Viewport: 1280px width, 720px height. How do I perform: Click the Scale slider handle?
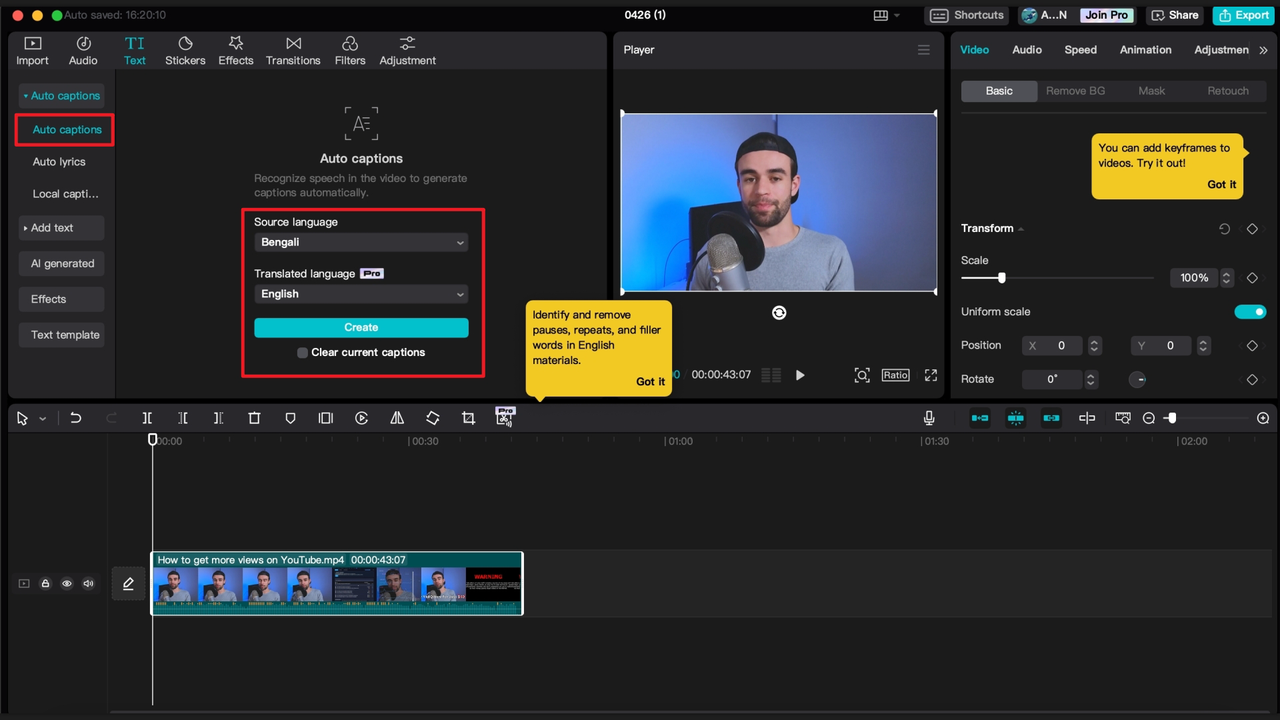(x=1001, y=278)
